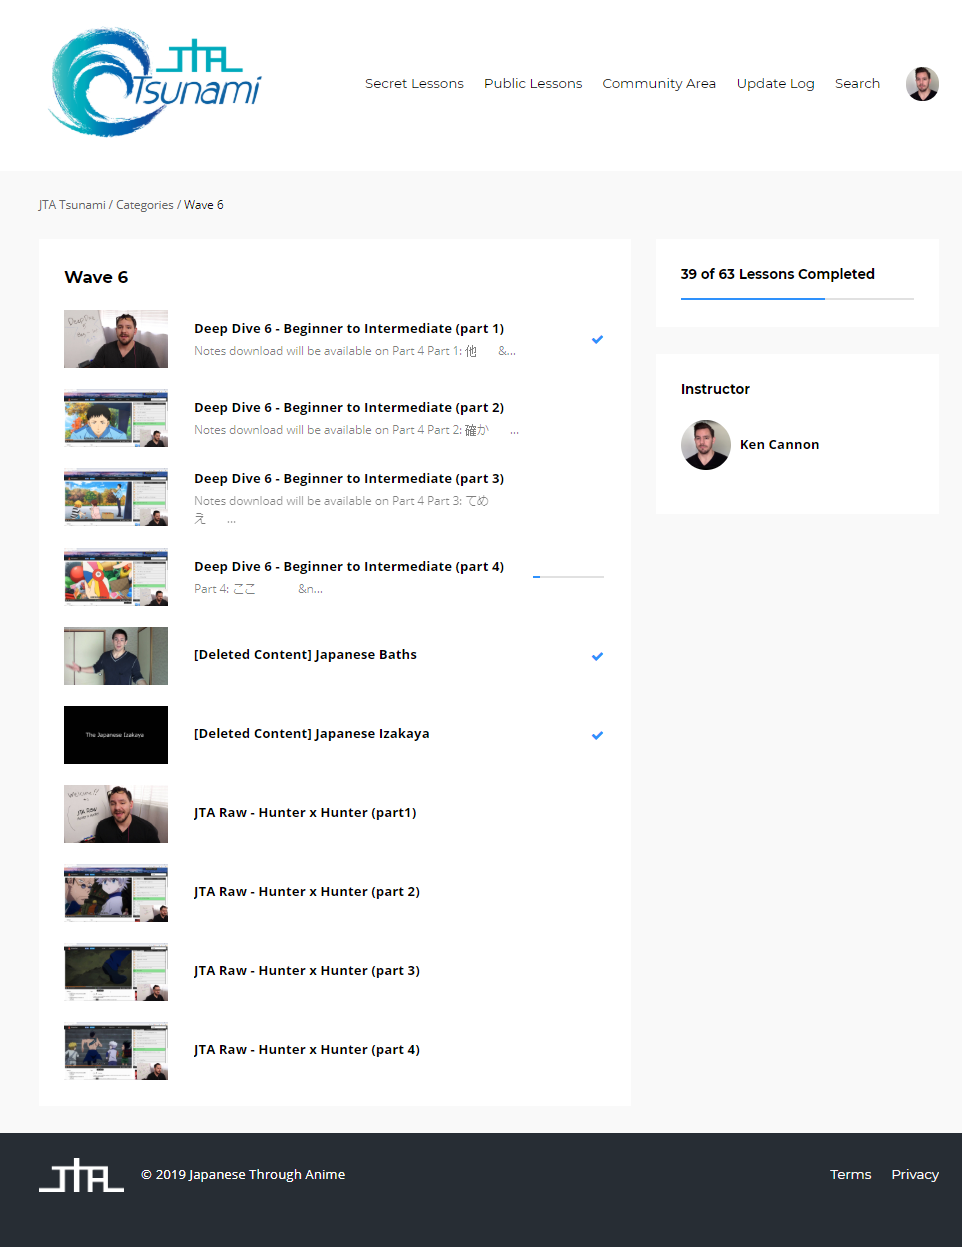Open Secret Lessons menu
The width and height of the screenshot is (962, 1247).
point(414,84)
